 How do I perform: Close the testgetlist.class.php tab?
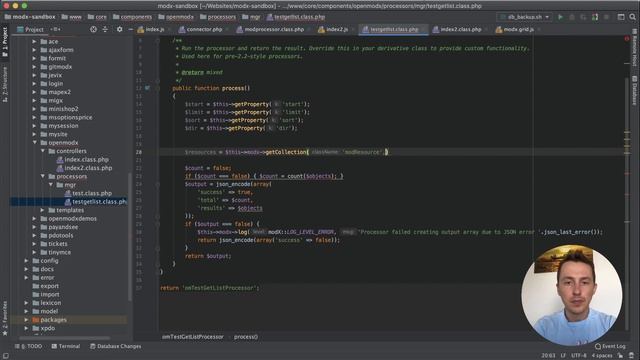[423, 29]
